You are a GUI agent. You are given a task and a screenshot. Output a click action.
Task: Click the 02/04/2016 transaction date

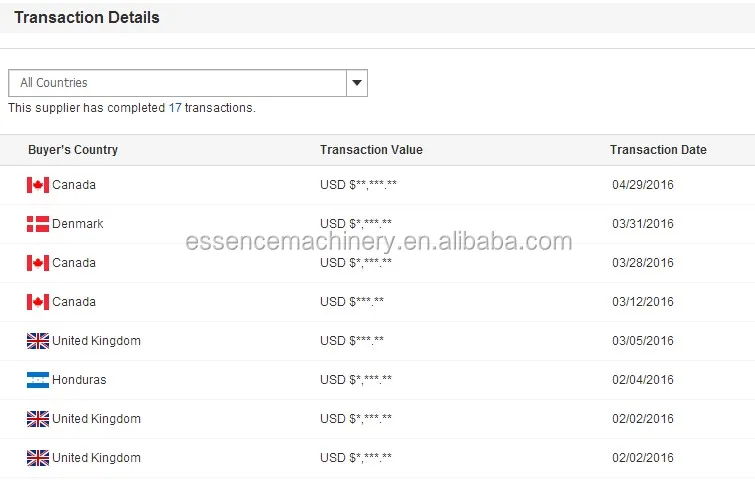tap(643, 380)
